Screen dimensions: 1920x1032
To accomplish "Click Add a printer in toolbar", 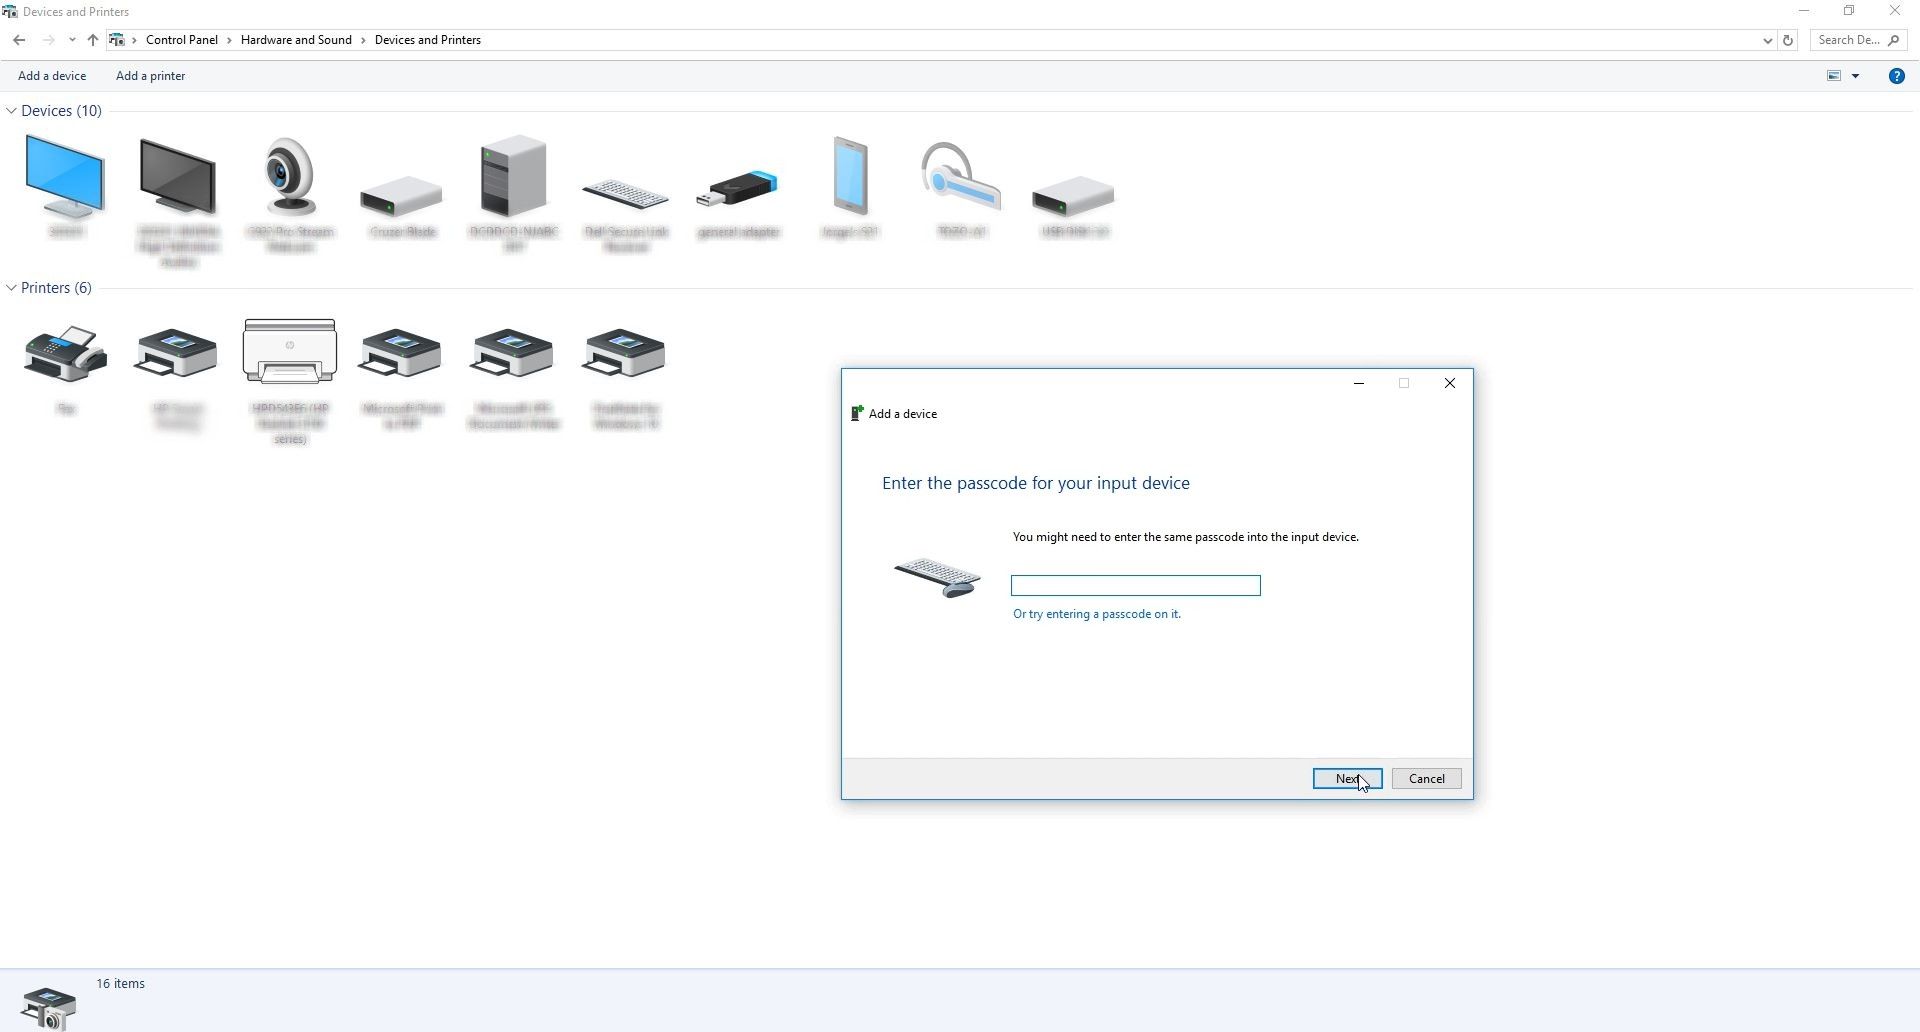I will coord(150,76).
